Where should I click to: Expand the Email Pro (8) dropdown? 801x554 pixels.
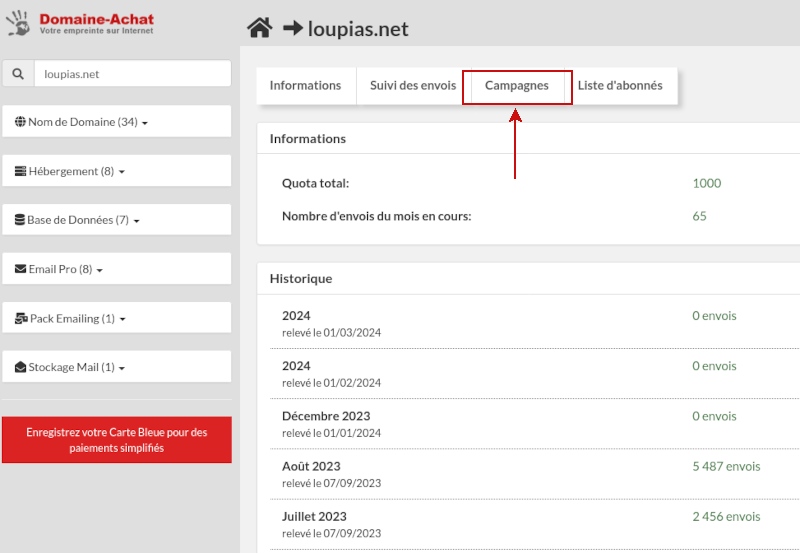[117, 269]
